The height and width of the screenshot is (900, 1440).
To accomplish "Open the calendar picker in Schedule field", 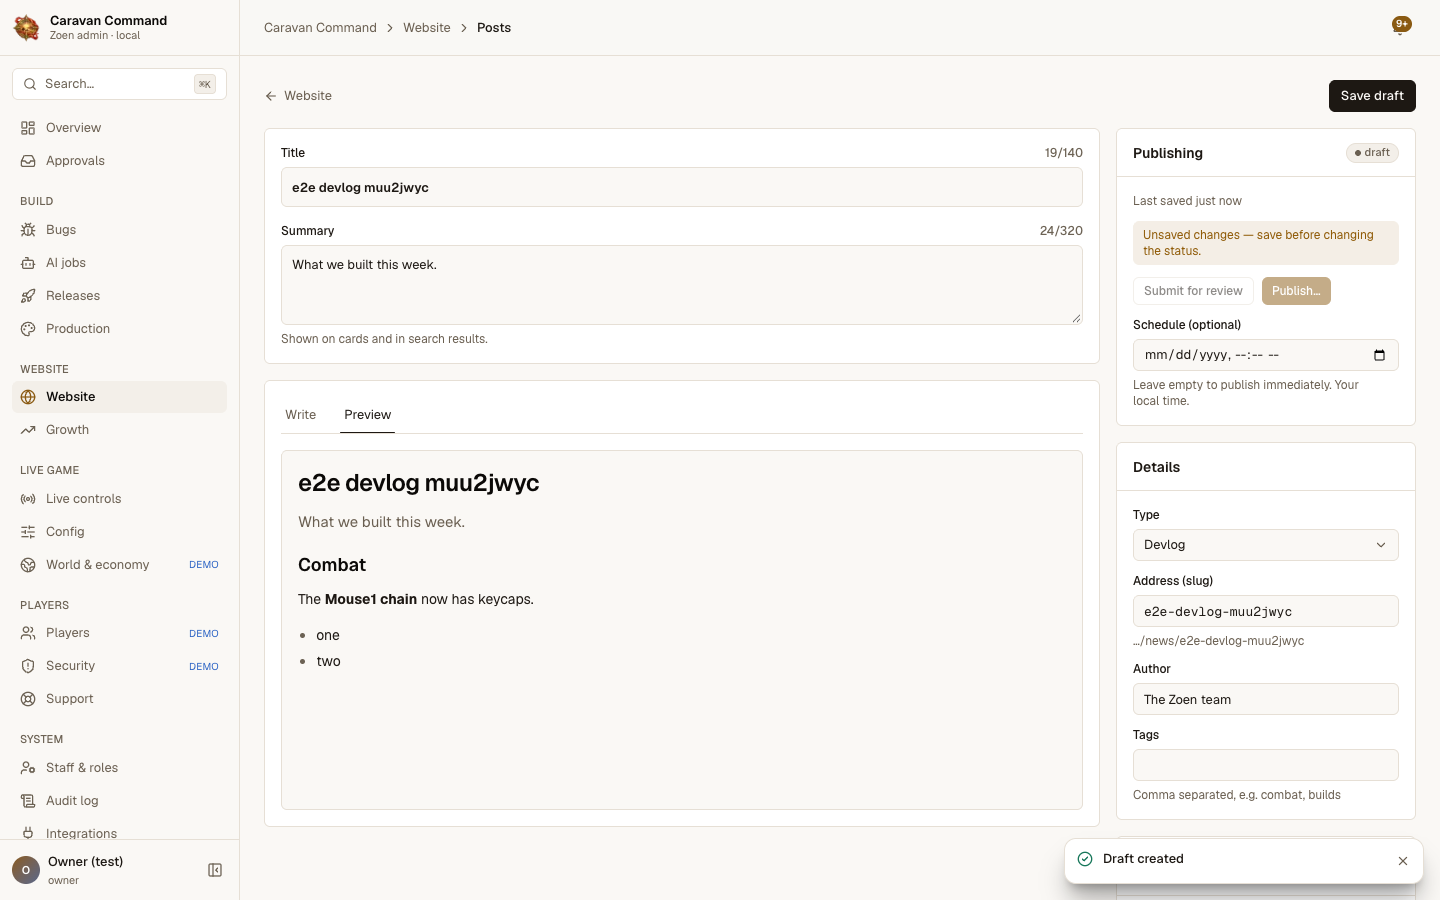I will [1379, 355].
